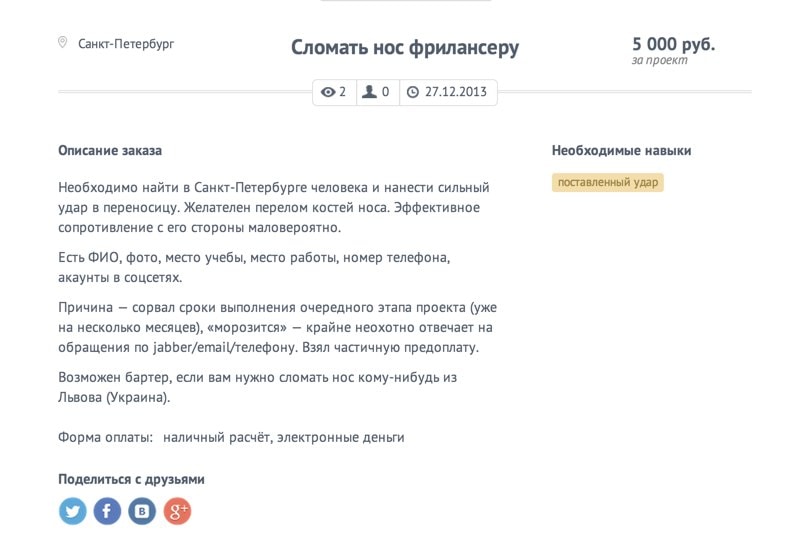Screen dimensions: 802x550
Task: Click the clock date icon
Action: point(413,92)
